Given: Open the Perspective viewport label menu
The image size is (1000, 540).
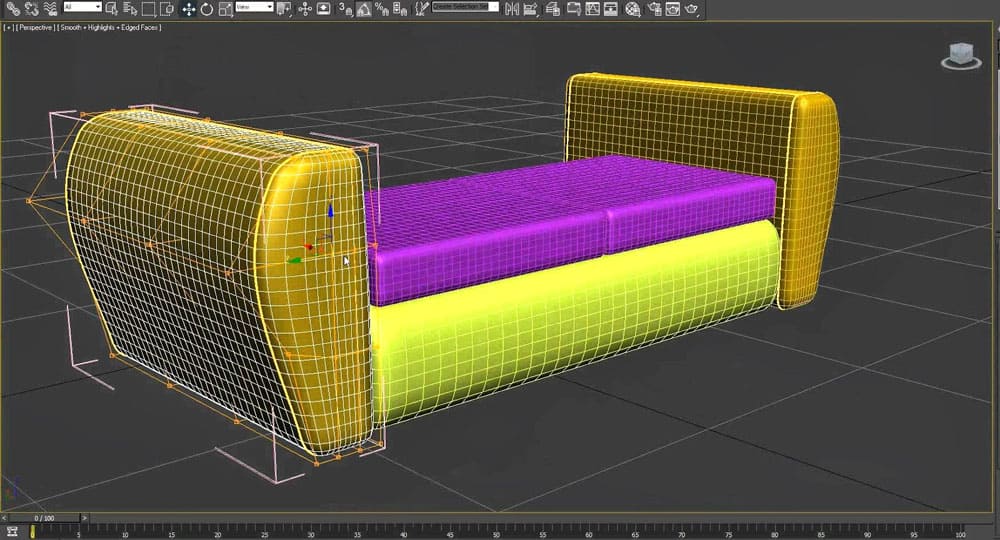Looking at the screenshot, I should click(x=35, y=27).
